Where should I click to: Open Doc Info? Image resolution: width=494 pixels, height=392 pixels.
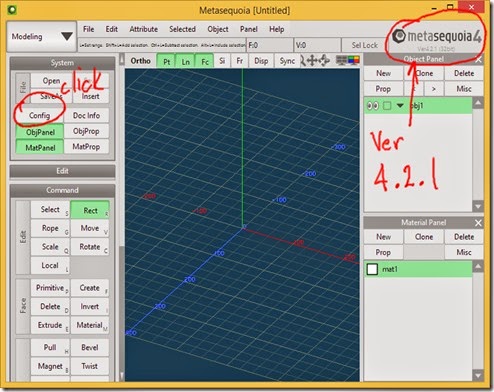click(x=86, y=115)
